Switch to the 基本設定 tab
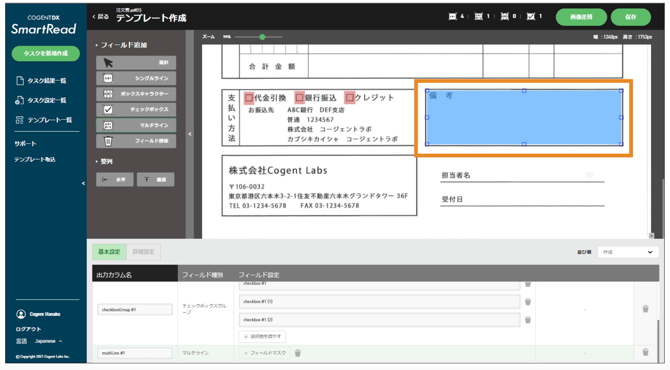The height and width of the screenshot is (370, 670). coord(109,252)
